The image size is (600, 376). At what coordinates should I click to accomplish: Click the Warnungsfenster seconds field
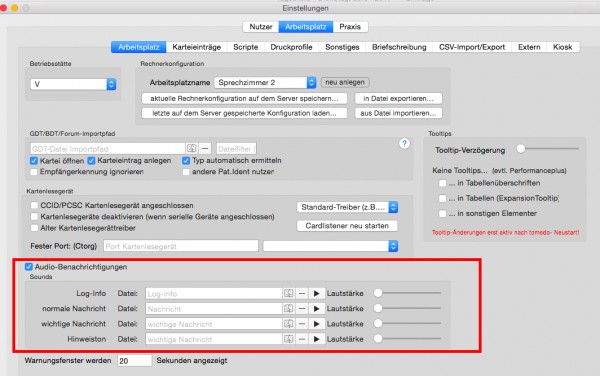[x=134, y=360]
